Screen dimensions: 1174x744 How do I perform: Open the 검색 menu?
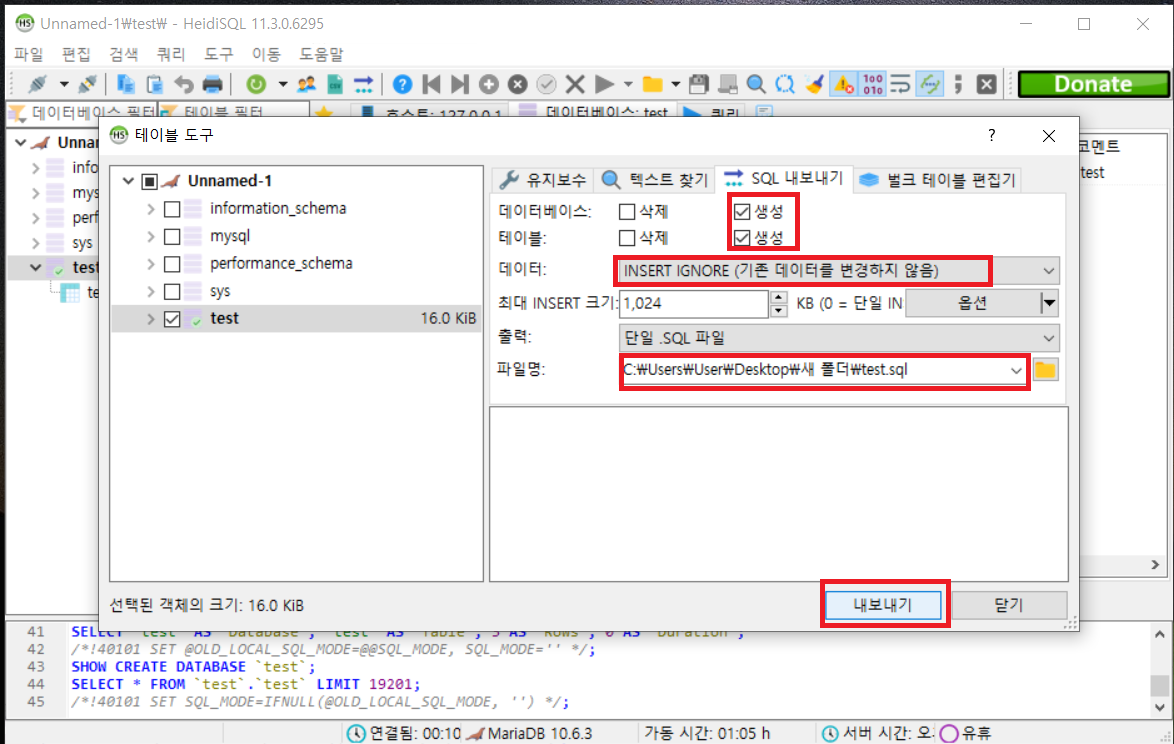point(124,54)
